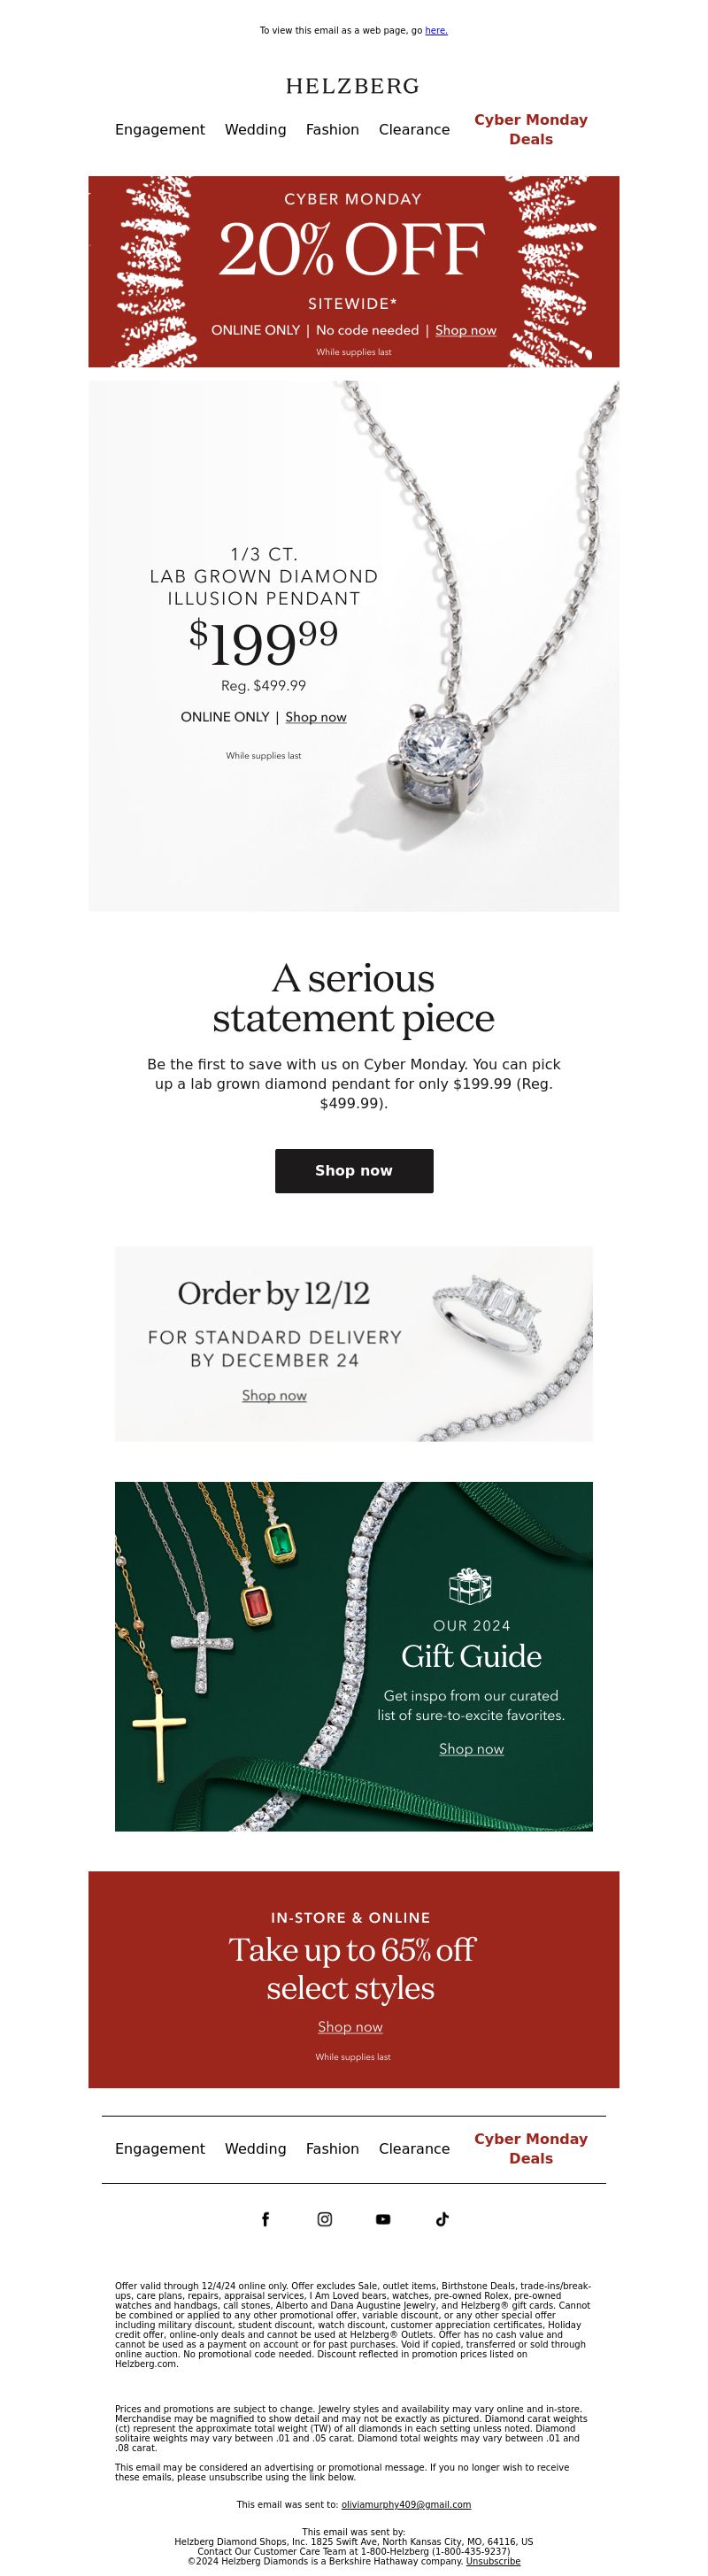
Task: Open the Facebook social icon
Action: click(x=265, y=2219)
